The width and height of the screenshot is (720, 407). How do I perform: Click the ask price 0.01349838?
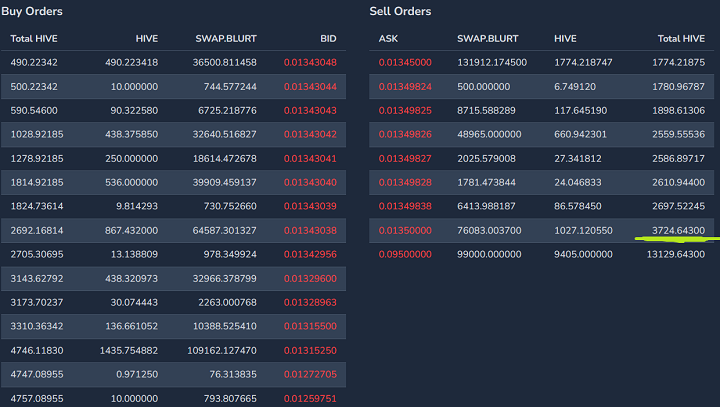(x=405, y=206)
